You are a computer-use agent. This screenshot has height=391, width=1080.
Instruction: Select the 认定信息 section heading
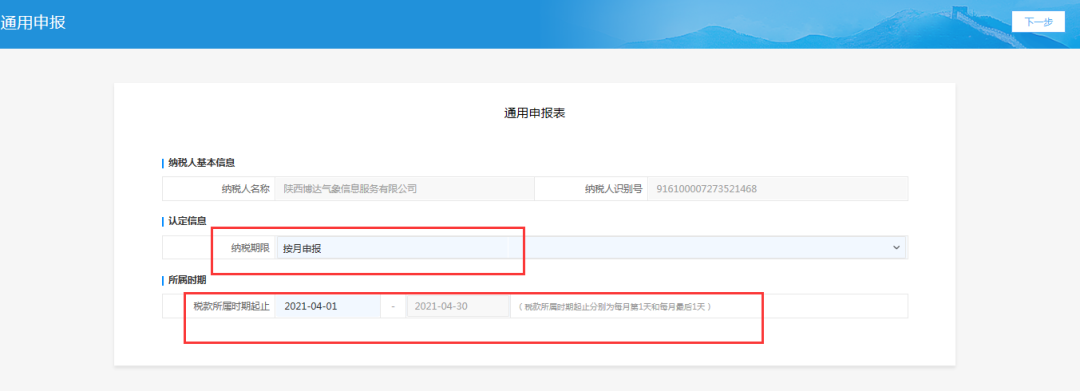coord(187,222)
